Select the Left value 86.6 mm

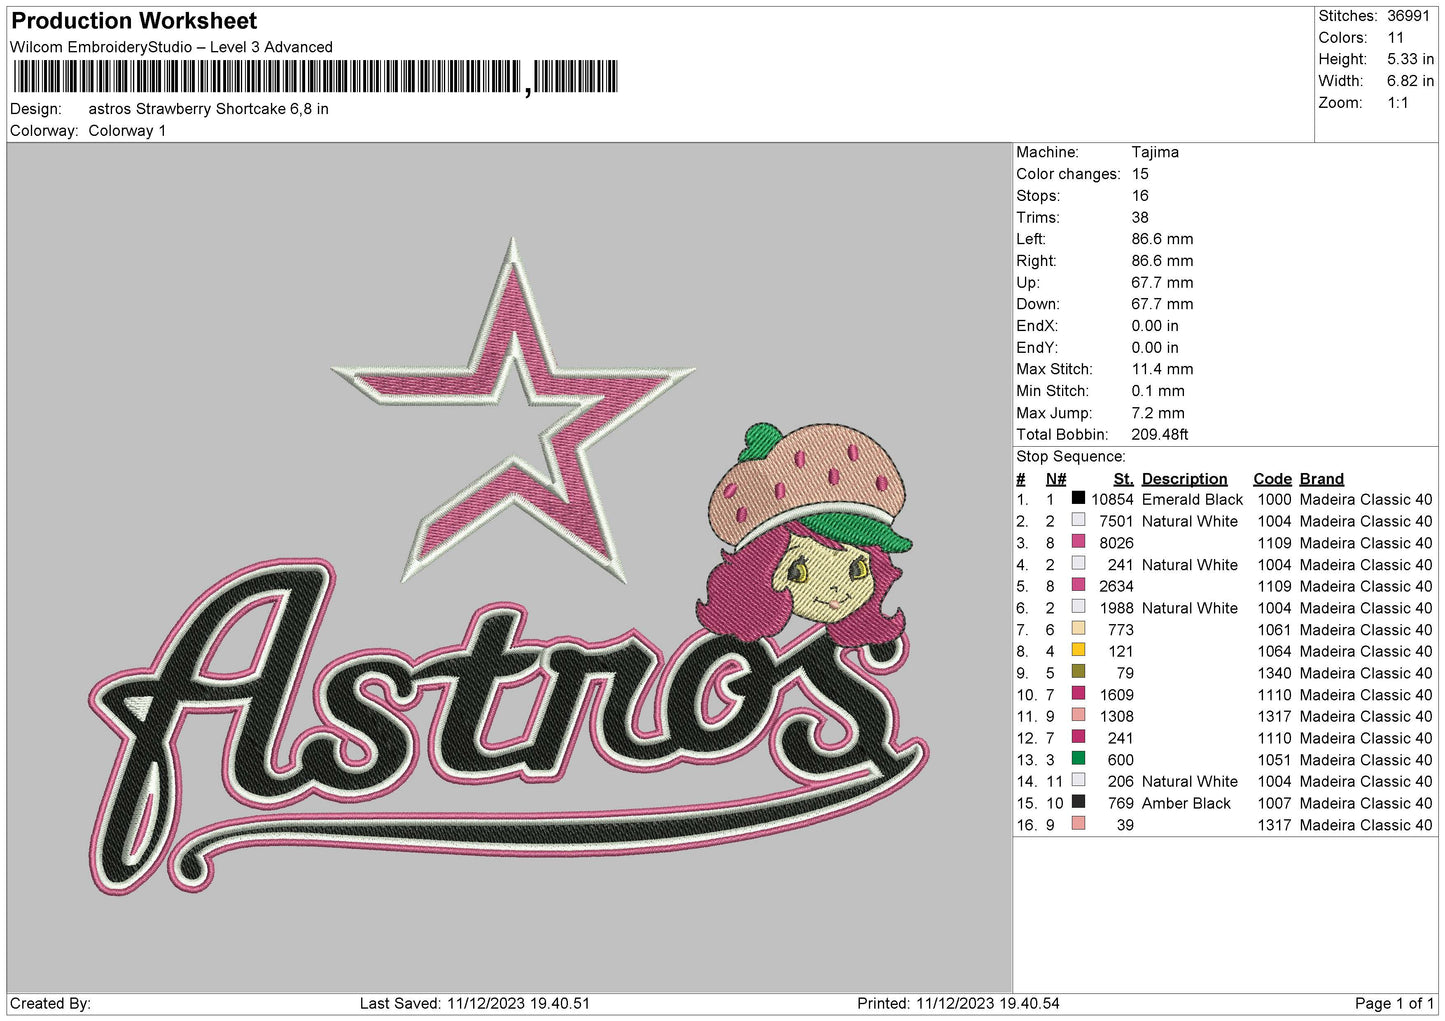pyautogui.click(x=1162, y=239)
